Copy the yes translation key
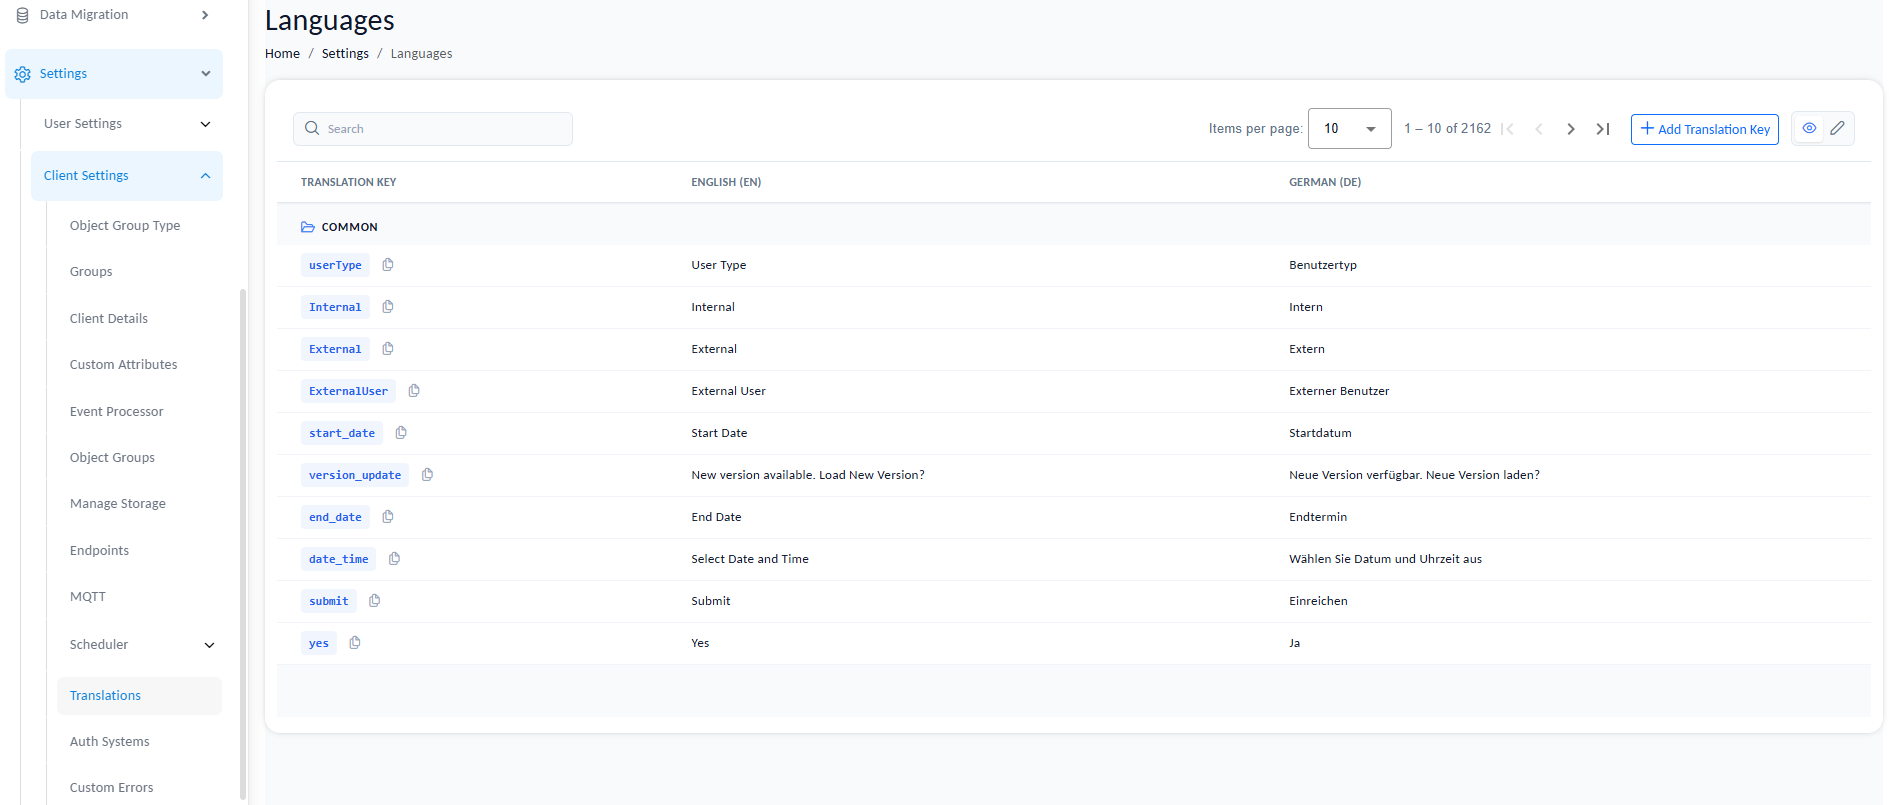The height and width of the screenshot is (805, 1891). (x=355, y=643)
